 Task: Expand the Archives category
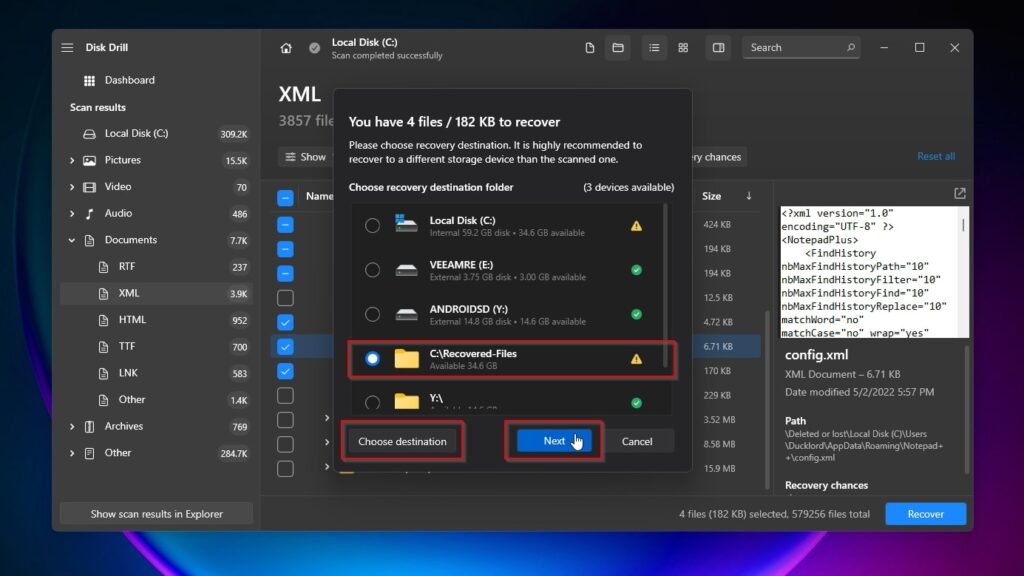pyautogui.click(x=72, y=426)
